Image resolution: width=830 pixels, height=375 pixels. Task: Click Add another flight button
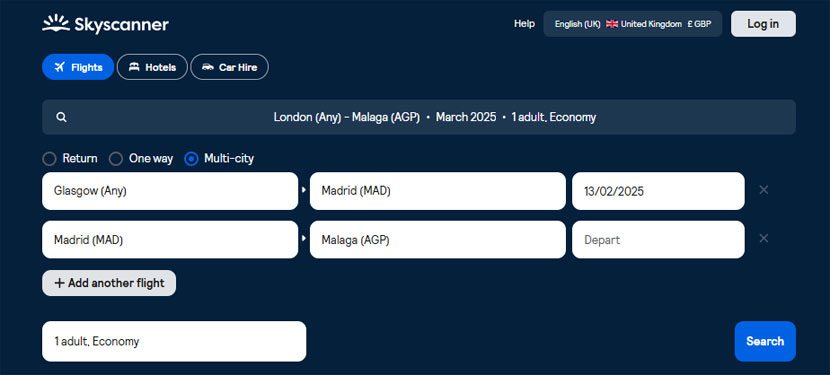pos(109,283)
